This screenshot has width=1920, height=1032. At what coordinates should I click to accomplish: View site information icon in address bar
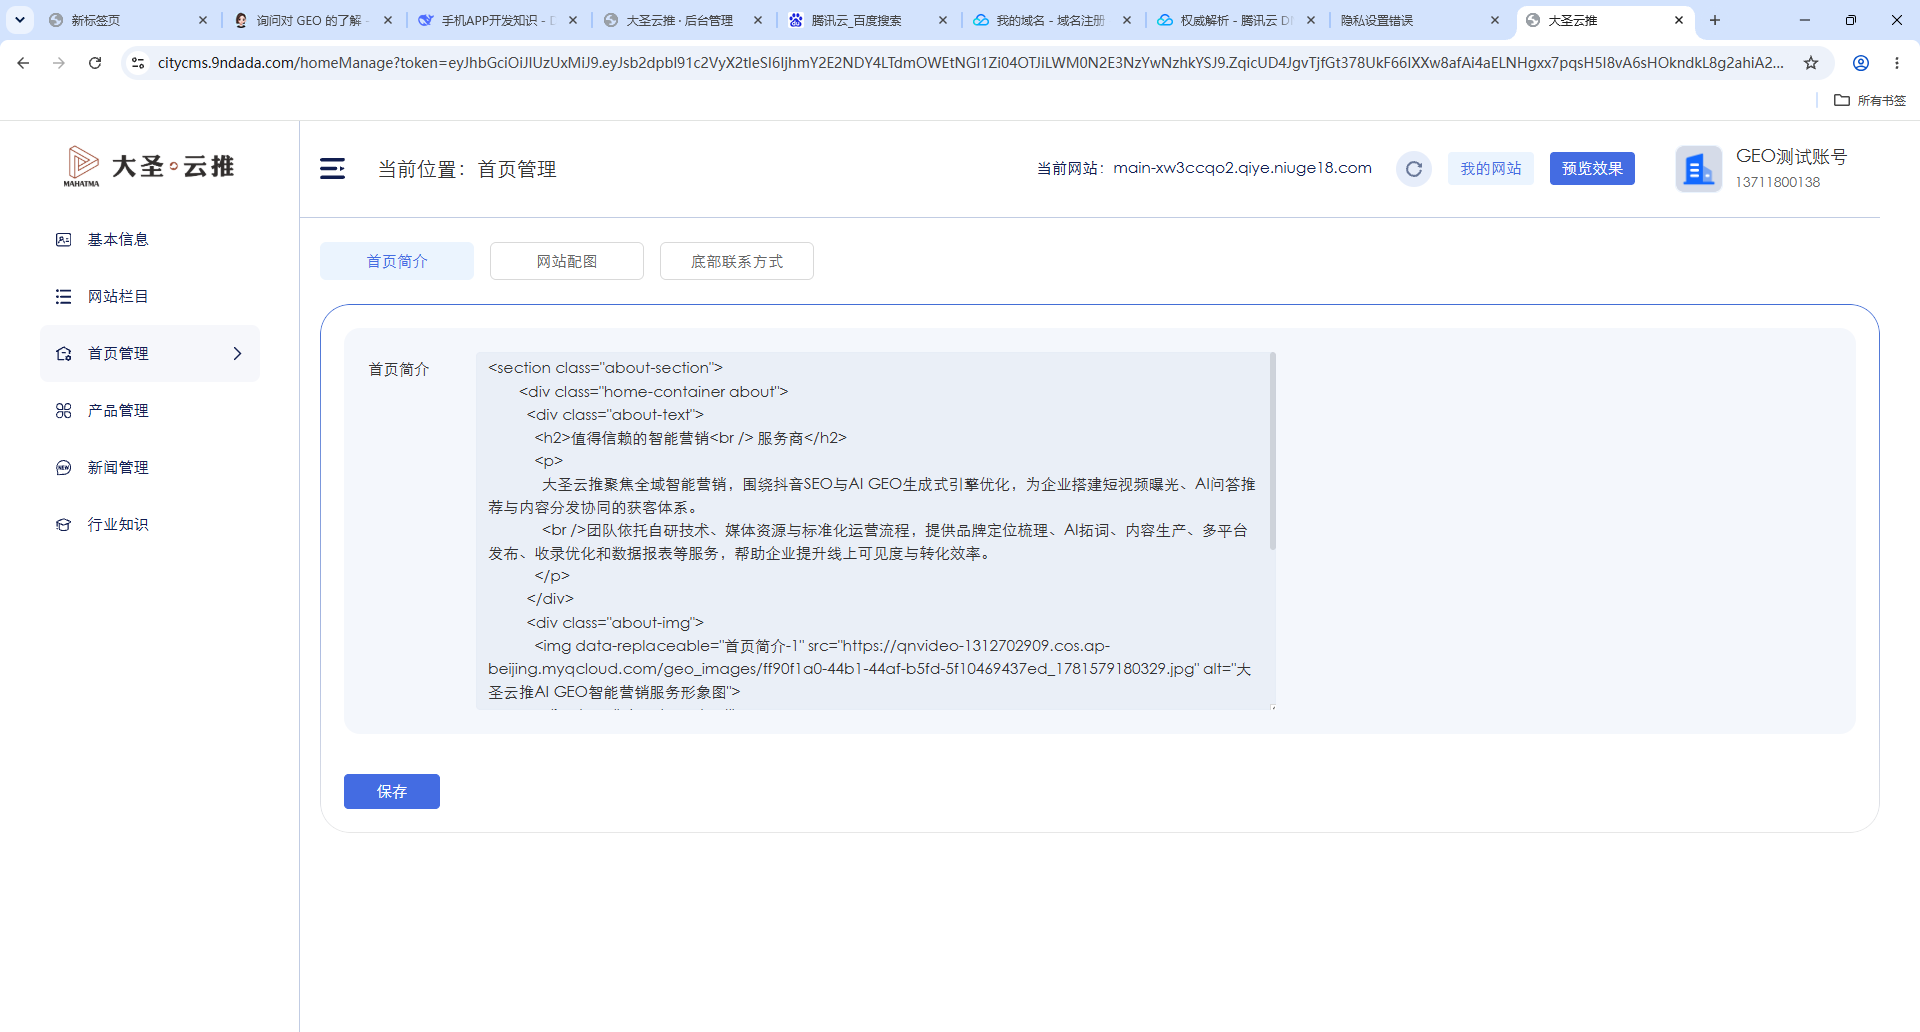[x=138, y=63]
